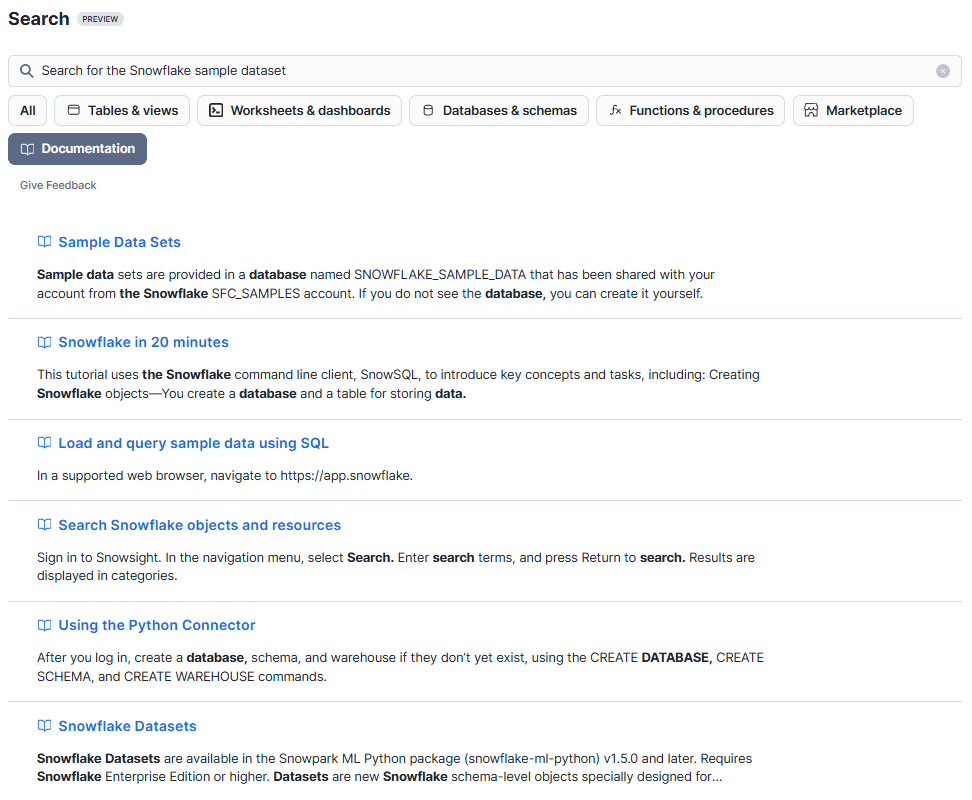Click the book icon on the Documentation chip
The image size is (972, 800).
(28, 148)
